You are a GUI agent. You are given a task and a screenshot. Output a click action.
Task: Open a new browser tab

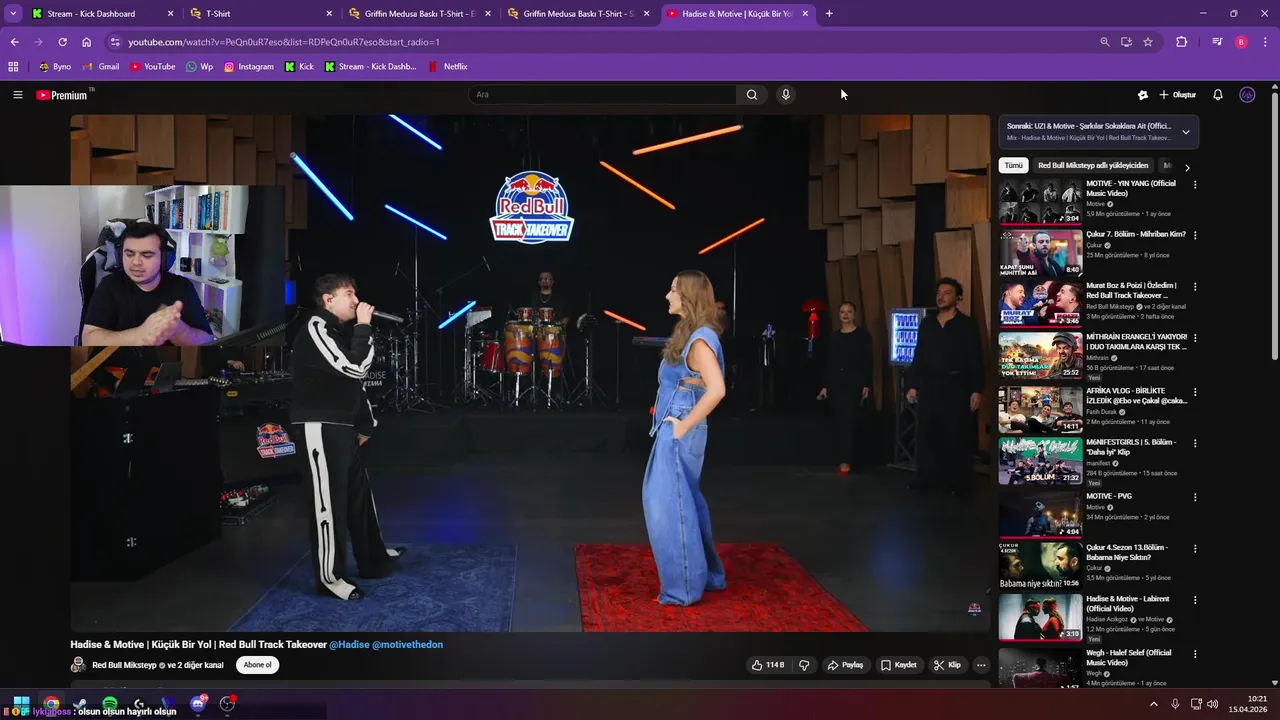829,14
